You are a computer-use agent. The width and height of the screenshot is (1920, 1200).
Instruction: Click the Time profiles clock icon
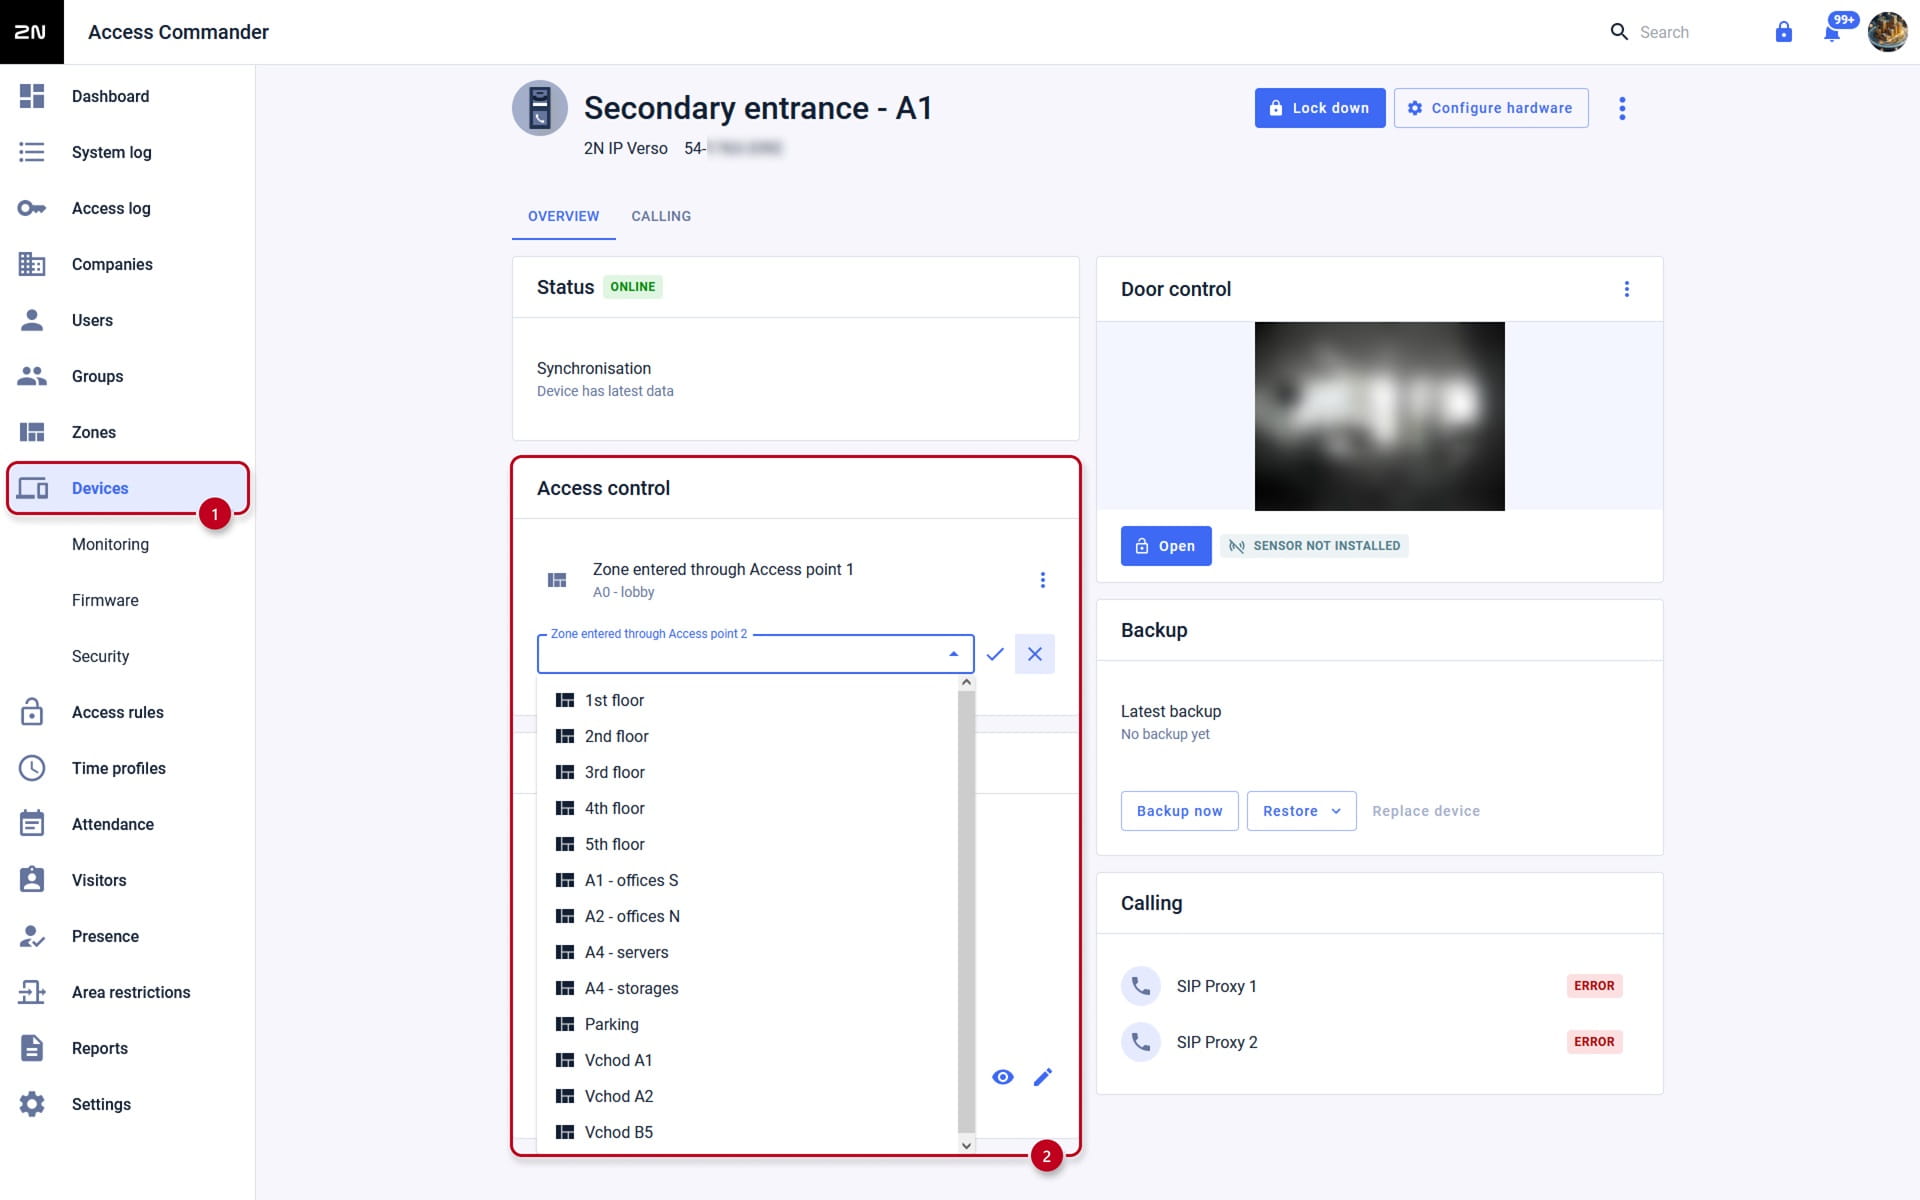(x=32, y=768)
